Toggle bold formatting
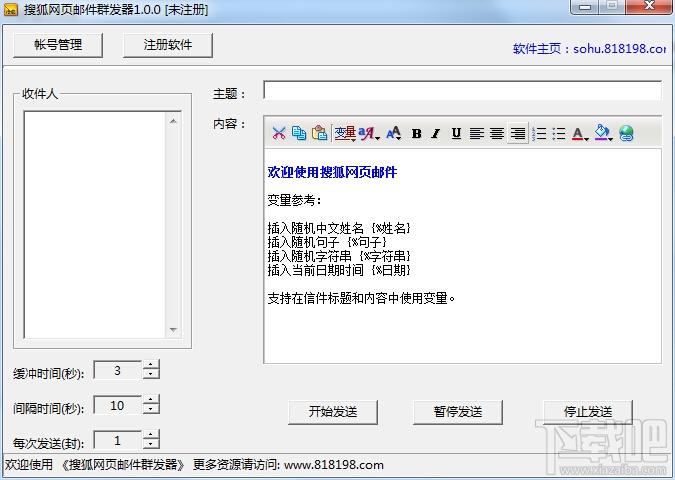The width and height of the screenshot is (675, 480). click(416, 133)
